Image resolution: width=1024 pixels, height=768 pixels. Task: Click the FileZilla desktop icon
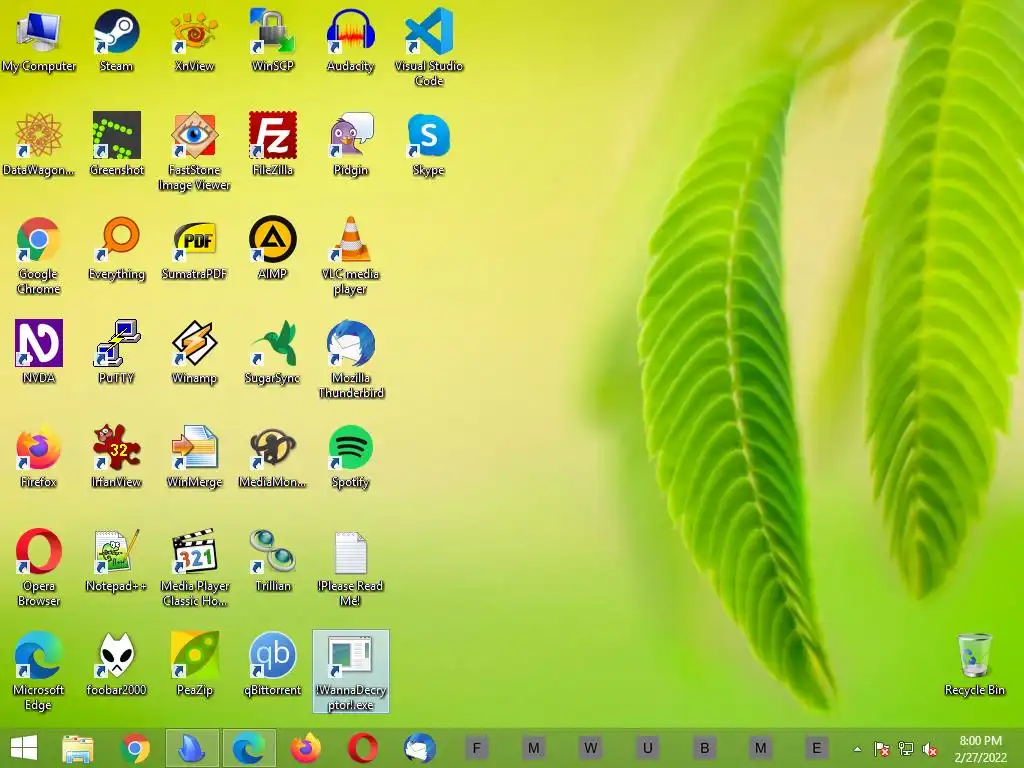pos(273,144)
